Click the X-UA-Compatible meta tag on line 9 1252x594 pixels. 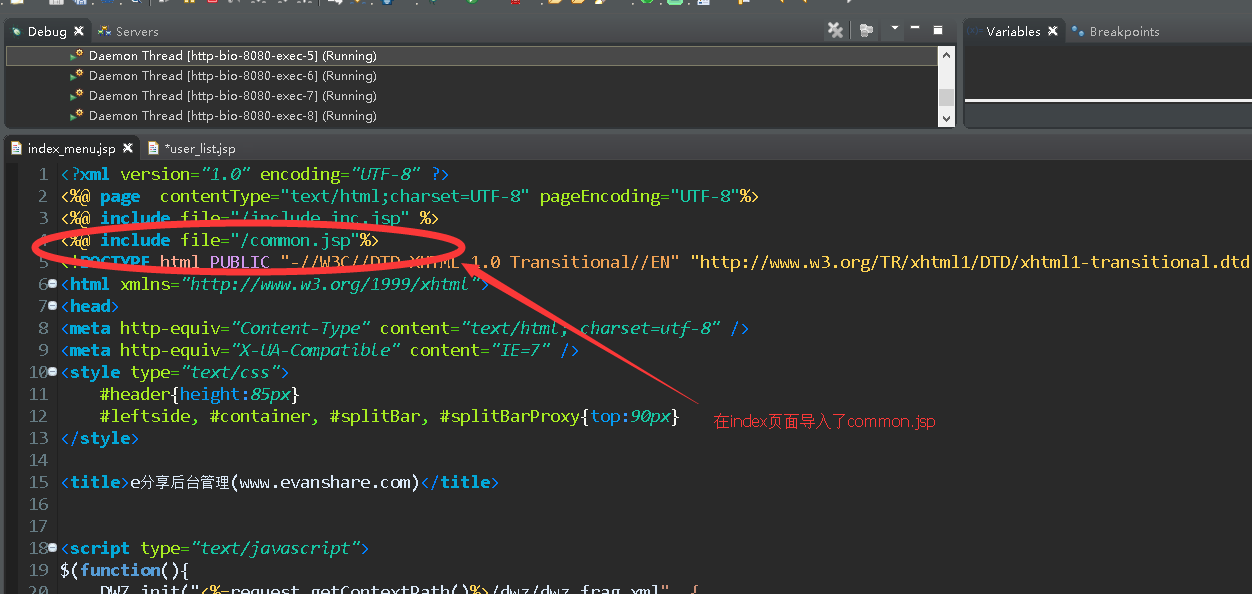click(x=320, y=350)
